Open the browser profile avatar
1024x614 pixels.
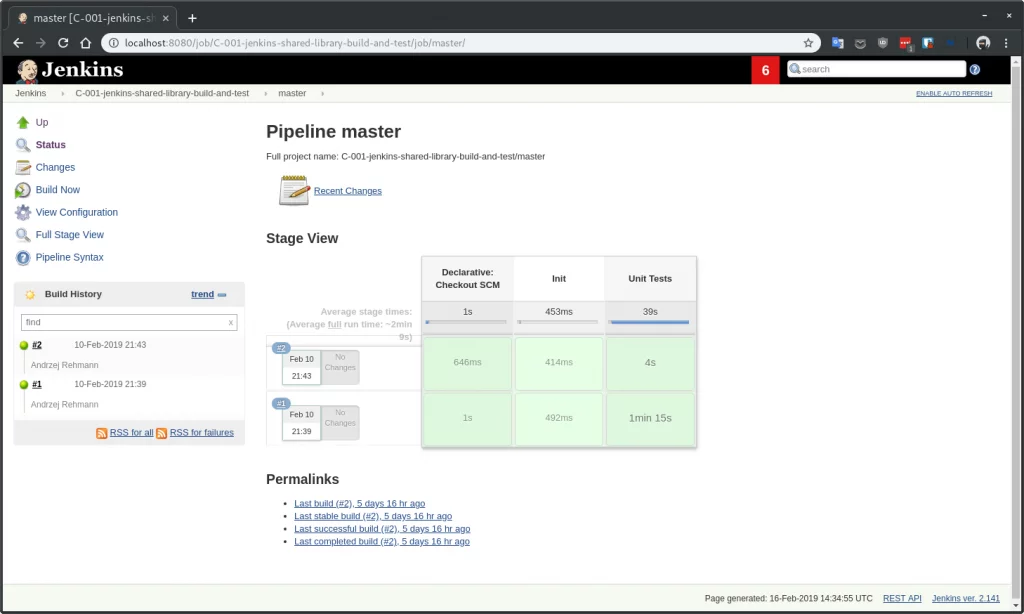pos(983,43)
